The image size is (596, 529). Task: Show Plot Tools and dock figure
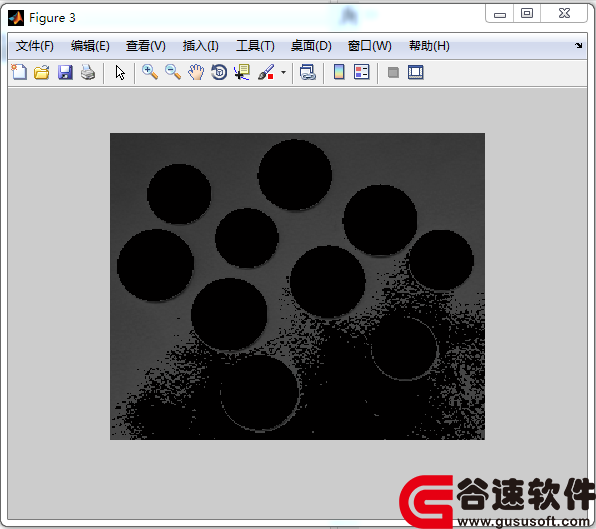click(415, 72)
